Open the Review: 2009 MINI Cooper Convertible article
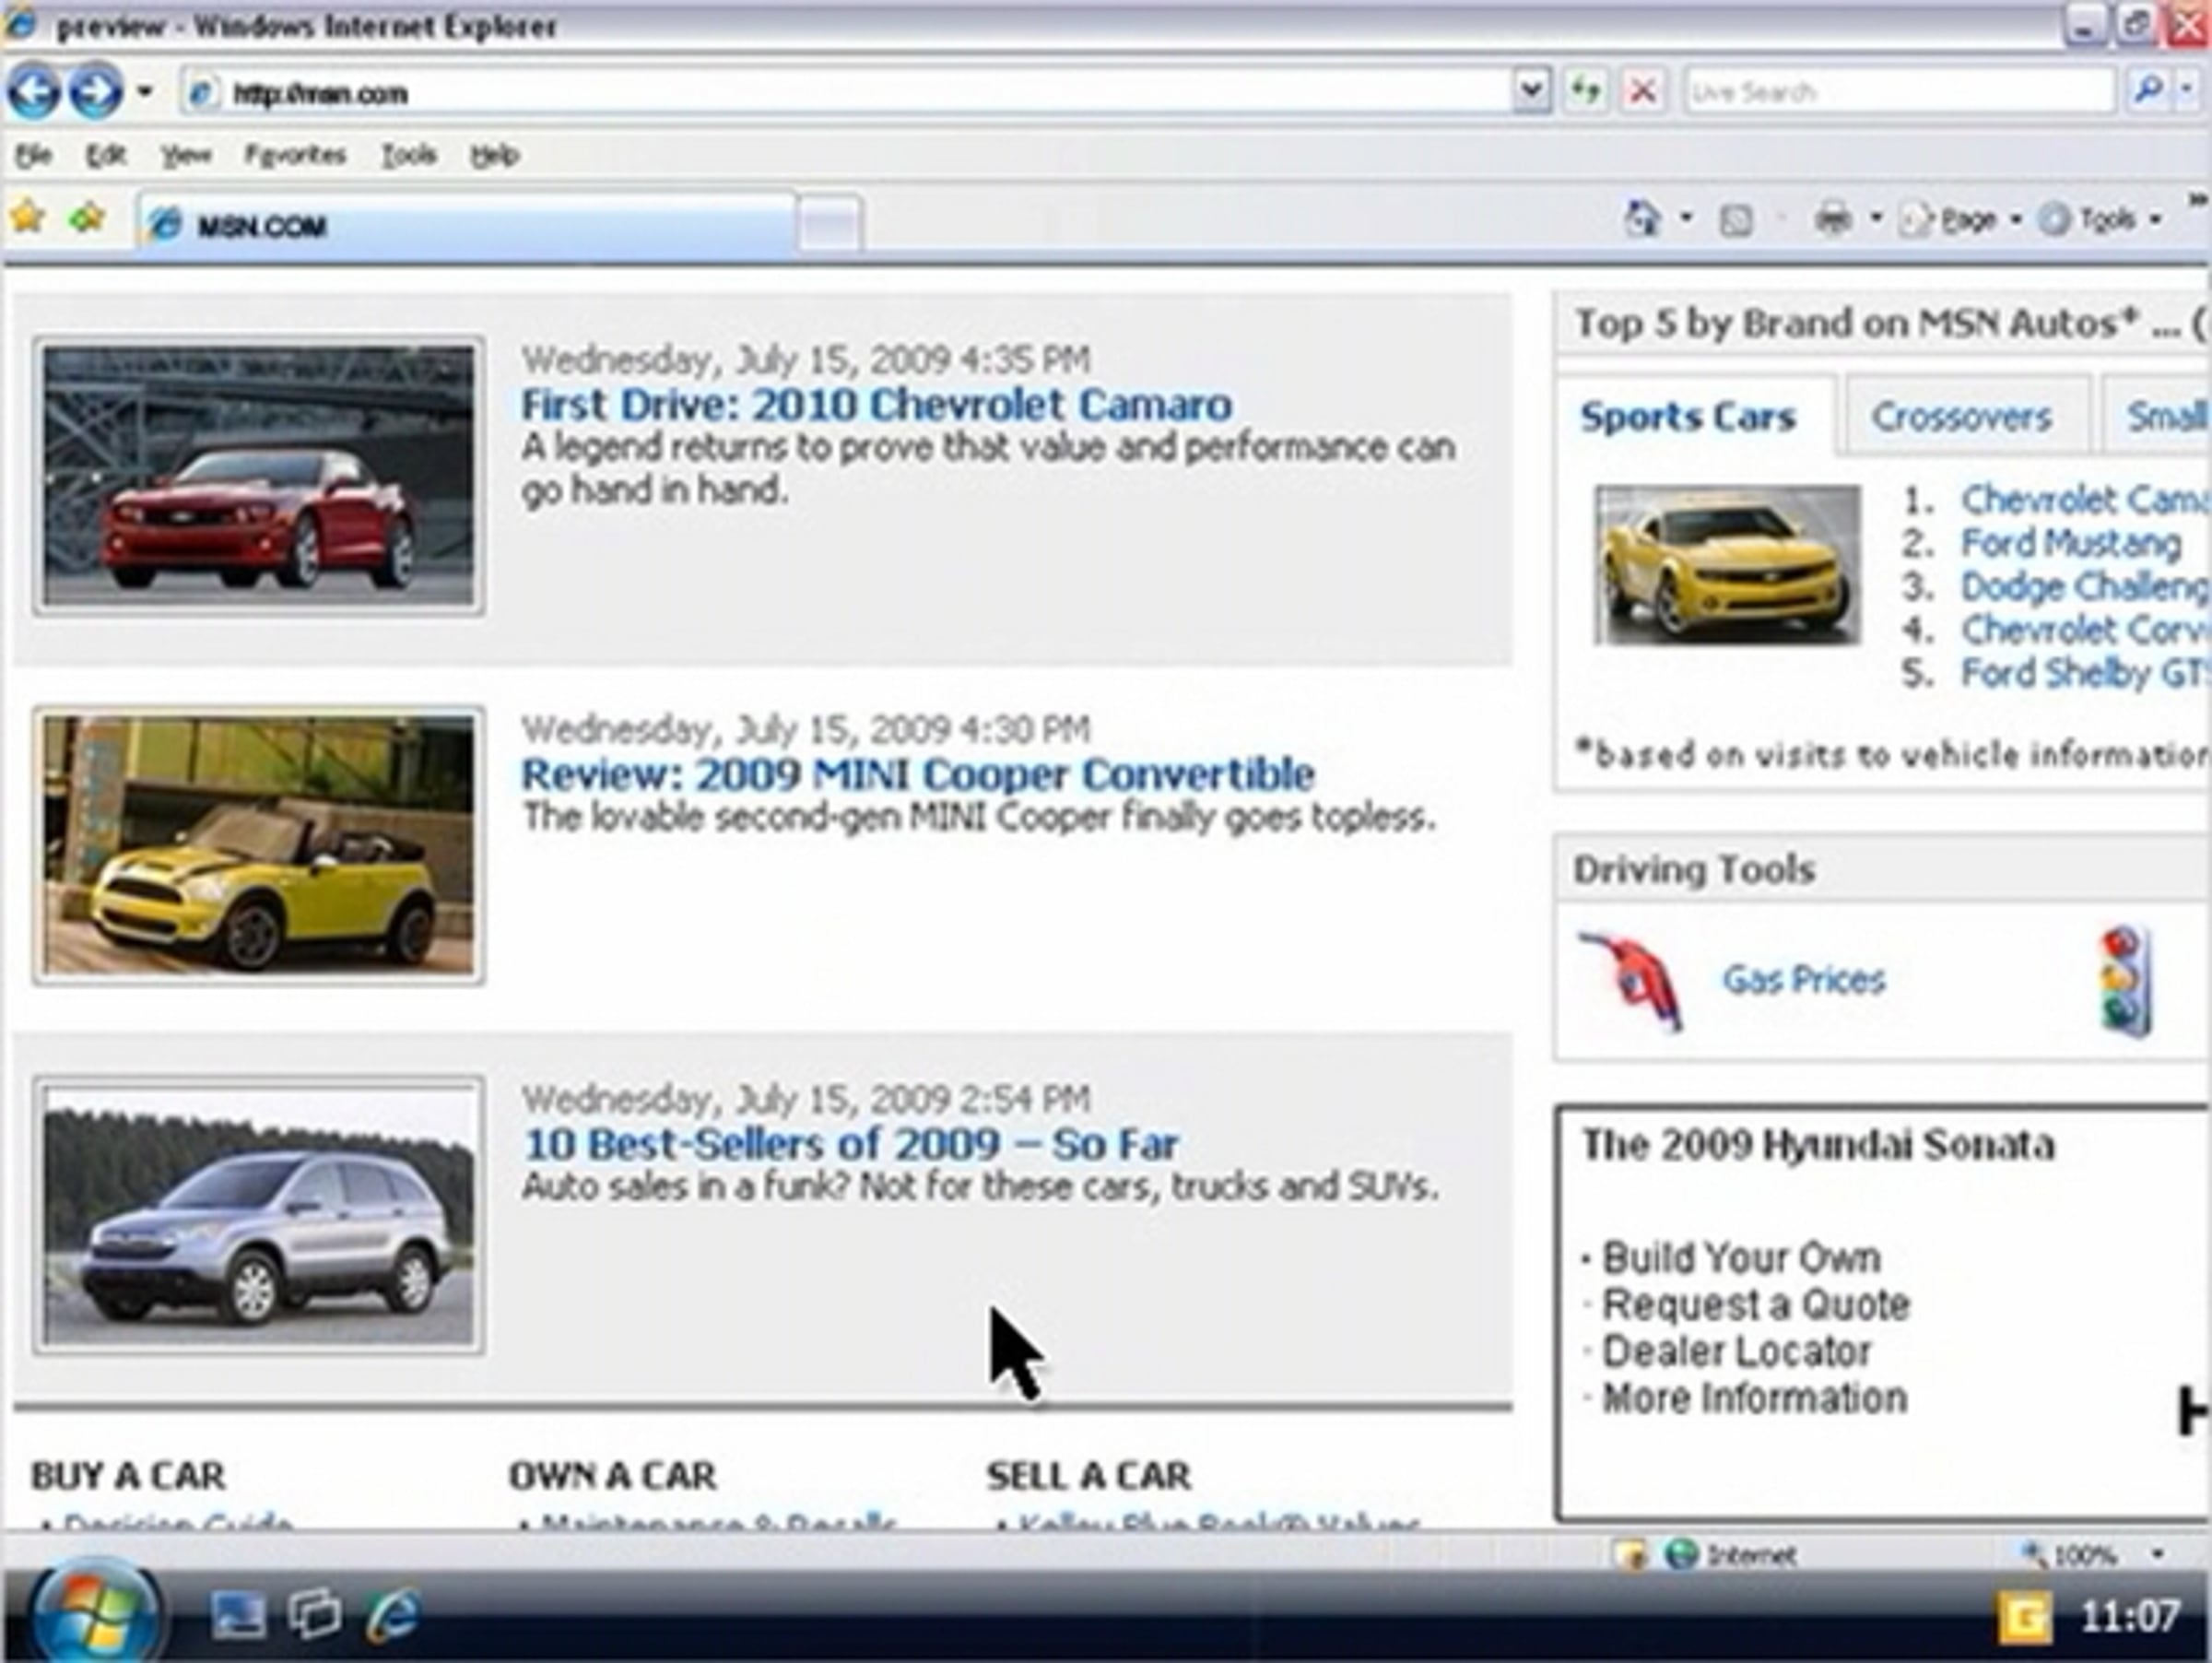 pyautogui.click(x=918, y=774)
